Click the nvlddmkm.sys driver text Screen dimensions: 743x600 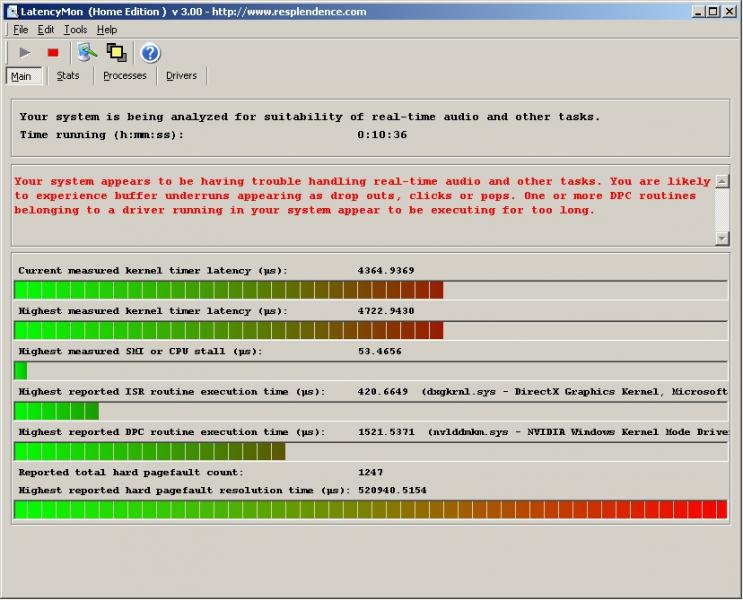point(578,432)
